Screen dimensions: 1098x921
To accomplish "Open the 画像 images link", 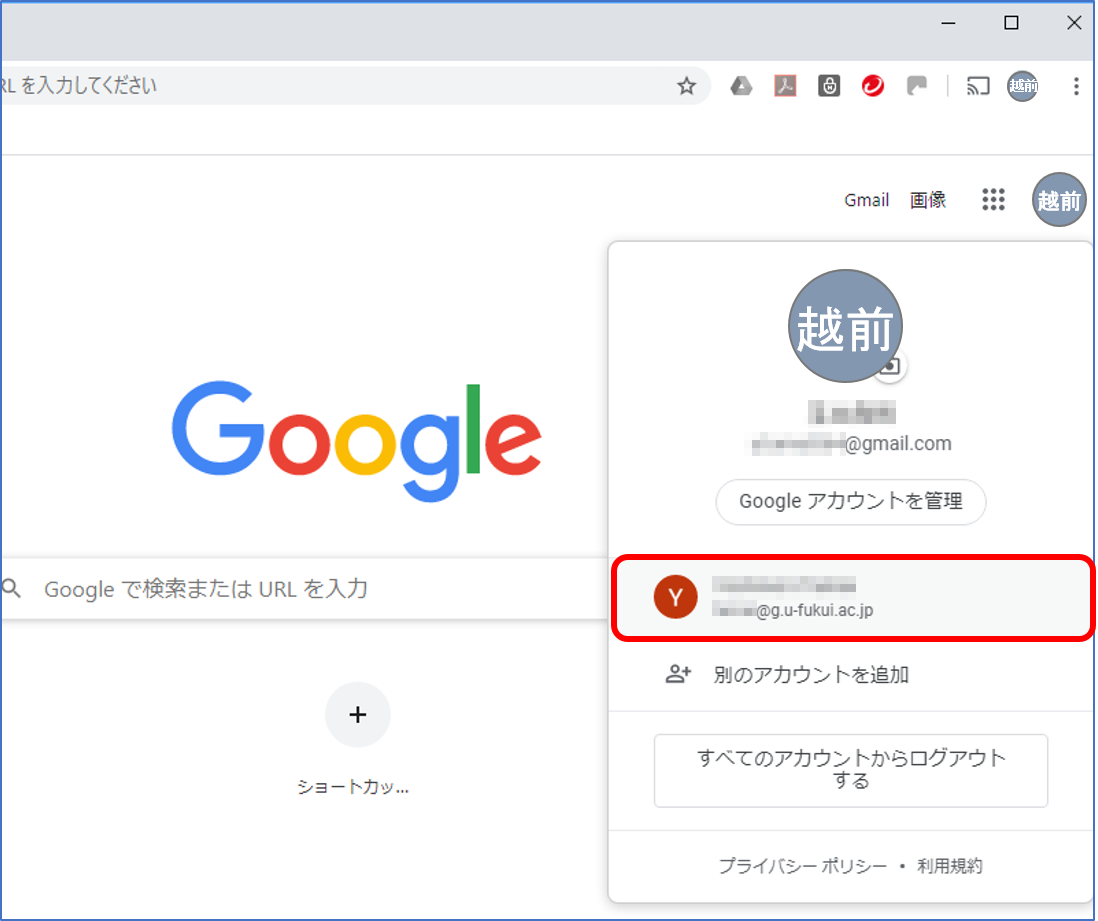I will click(x=928, y=200).
